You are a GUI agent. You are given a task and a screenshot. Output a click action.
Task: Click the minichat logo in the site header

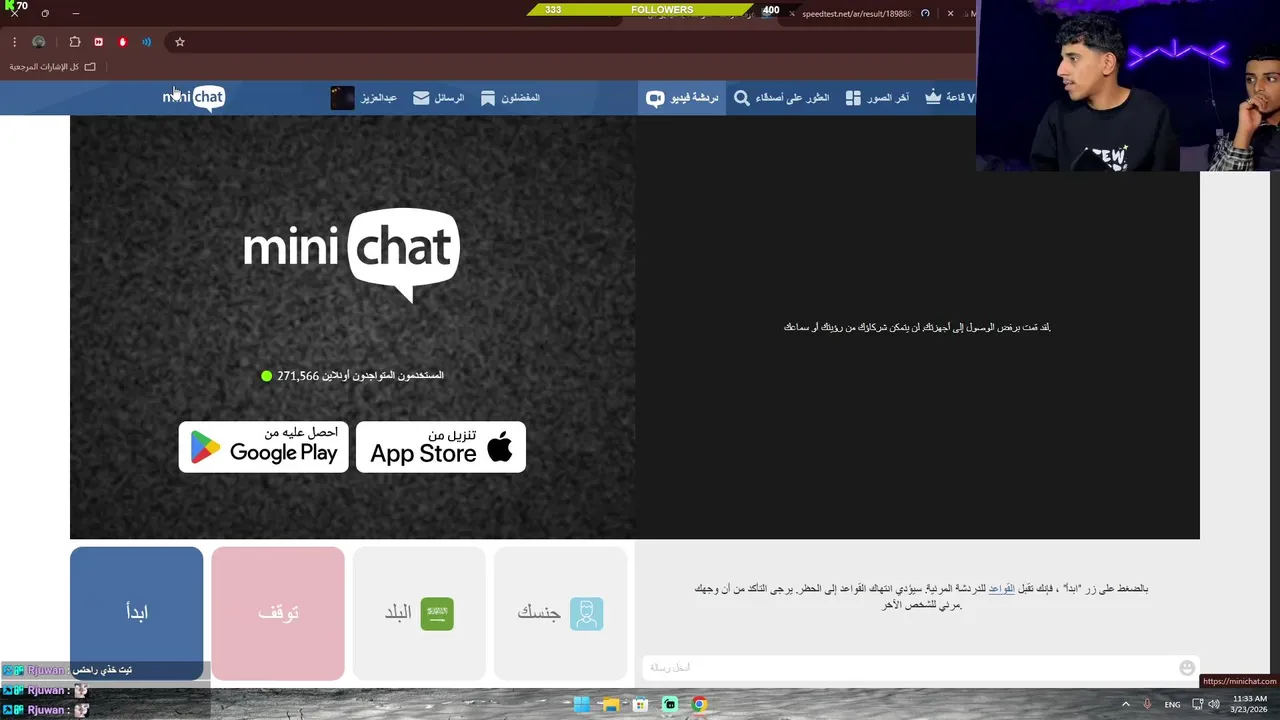(194, 97)
